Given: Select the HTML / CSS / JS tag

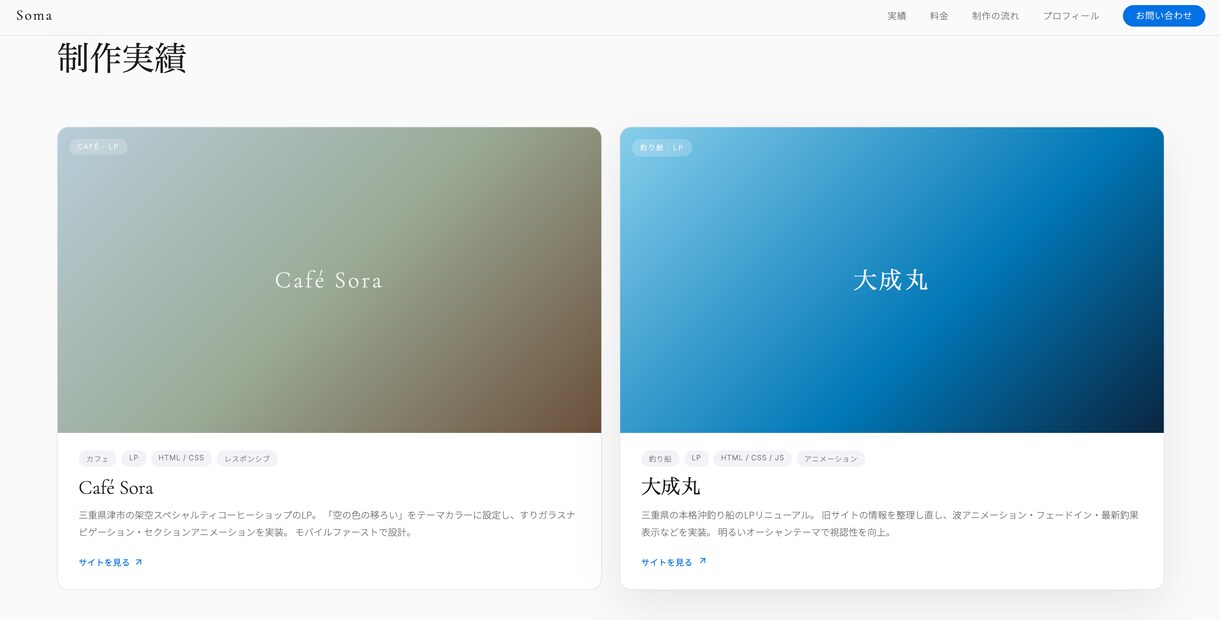Looking at the screenshot, I should pos(752,458).
